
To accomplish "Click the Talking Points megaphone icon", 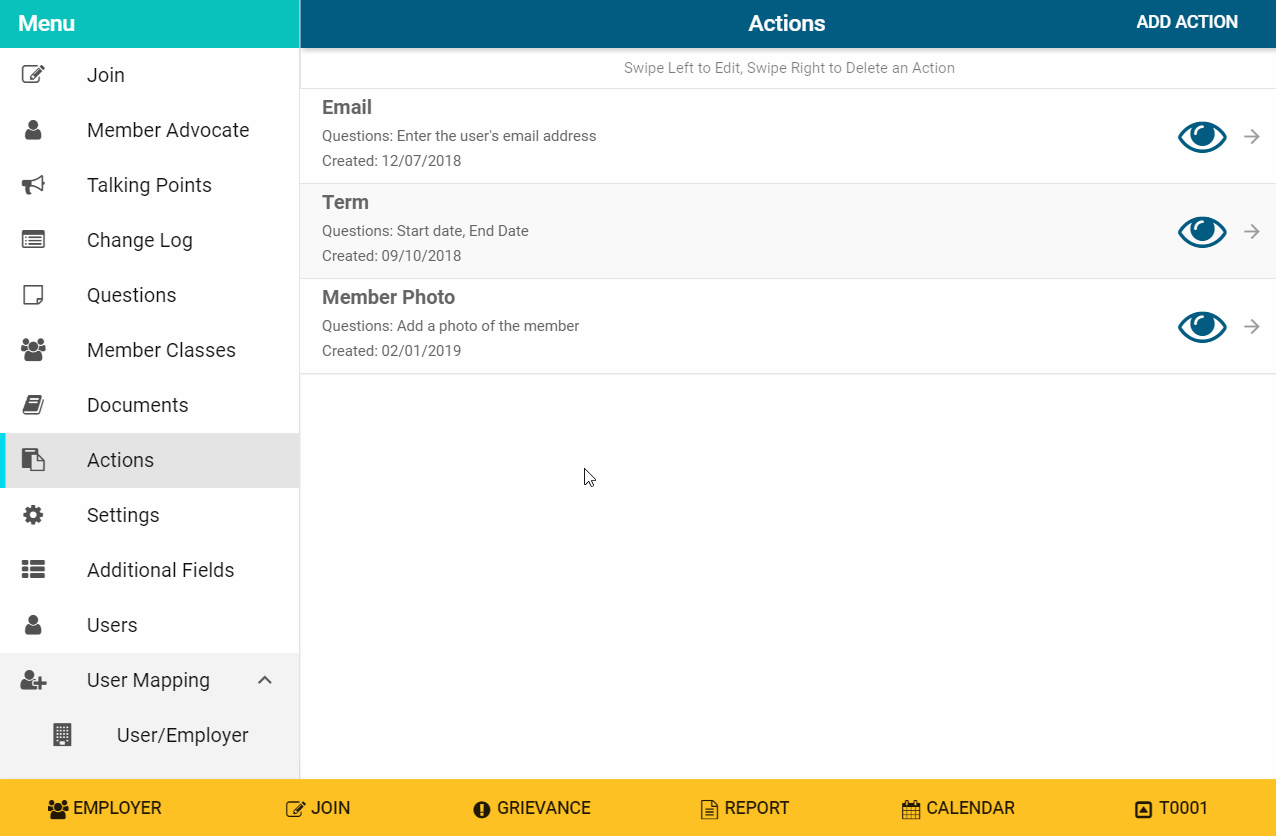I will [33, 185].
